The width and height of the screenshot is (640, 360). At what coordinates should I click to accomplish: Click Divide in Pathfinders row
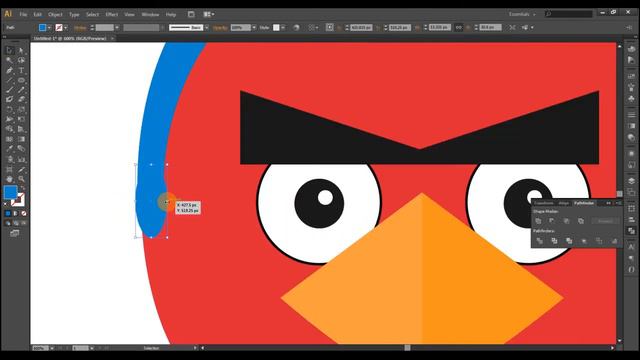point(540,241)
